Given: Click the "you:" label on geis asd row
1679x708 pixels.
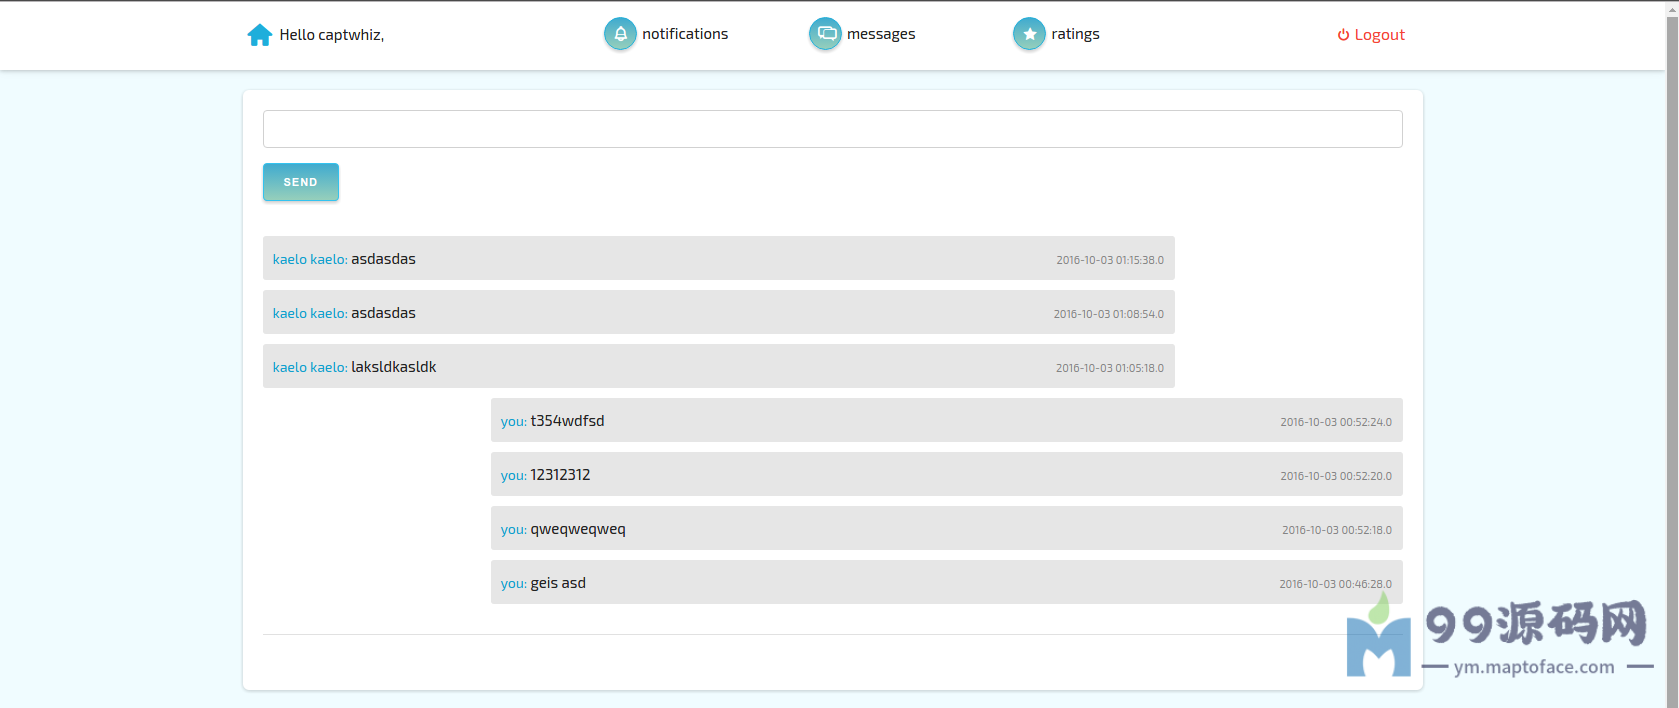Looking at the screenshot, I should click(x=514, y=584).
